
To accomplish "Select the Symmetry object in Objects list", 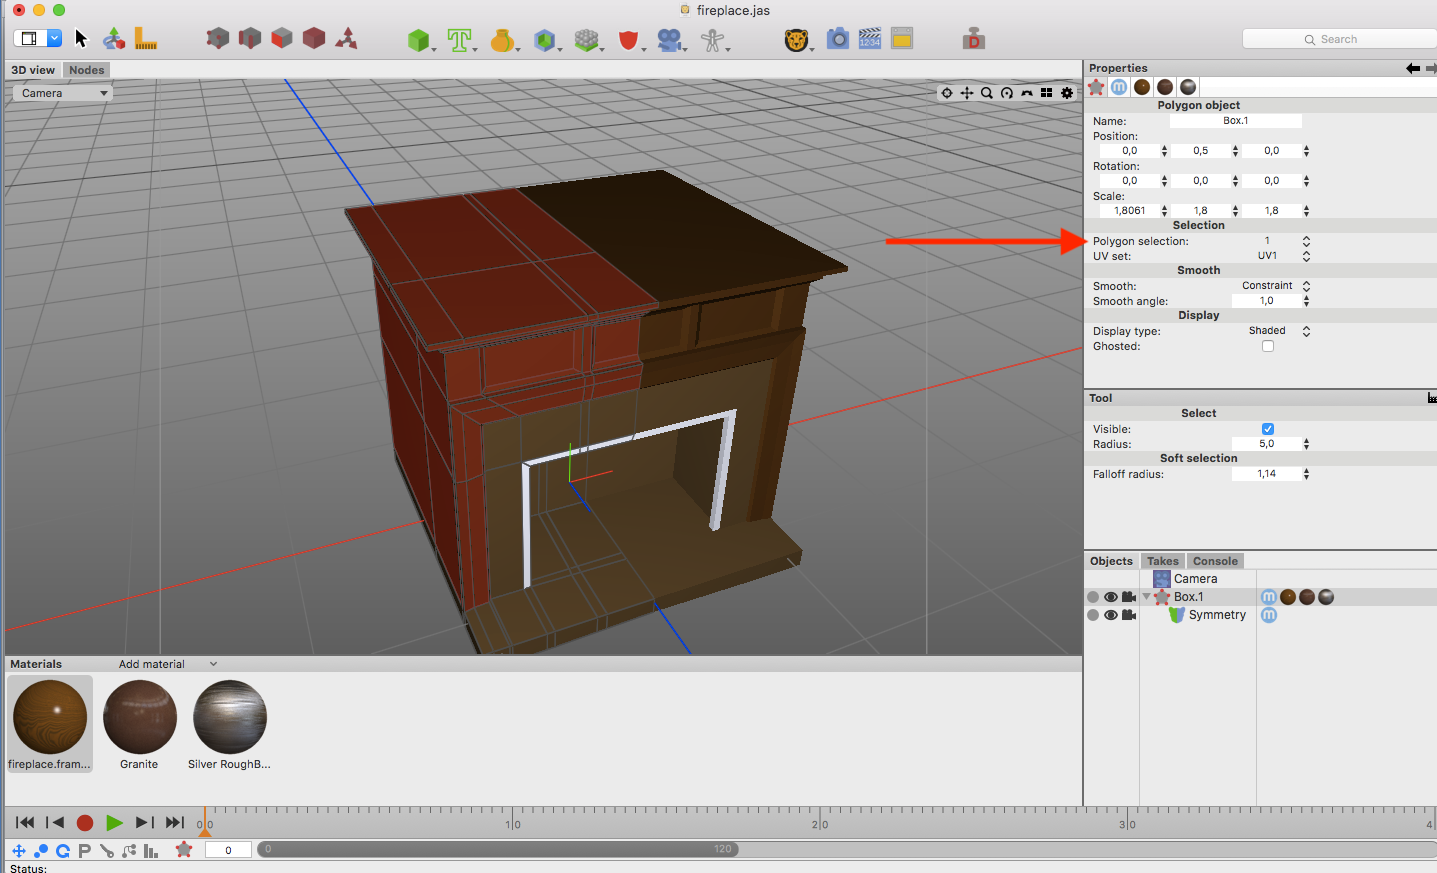I will (x=1216, y=615).
